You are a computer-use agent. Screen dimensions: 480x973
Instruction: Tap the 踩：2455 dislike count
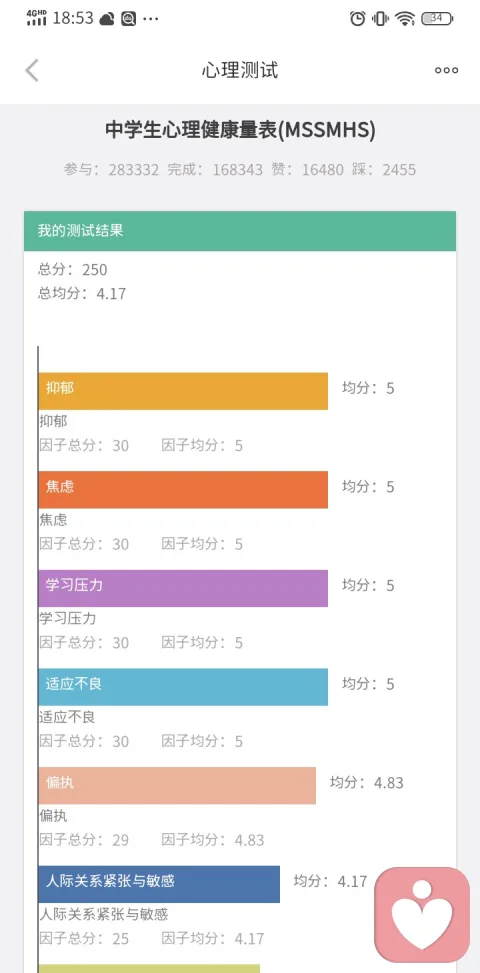click(384, 169)
